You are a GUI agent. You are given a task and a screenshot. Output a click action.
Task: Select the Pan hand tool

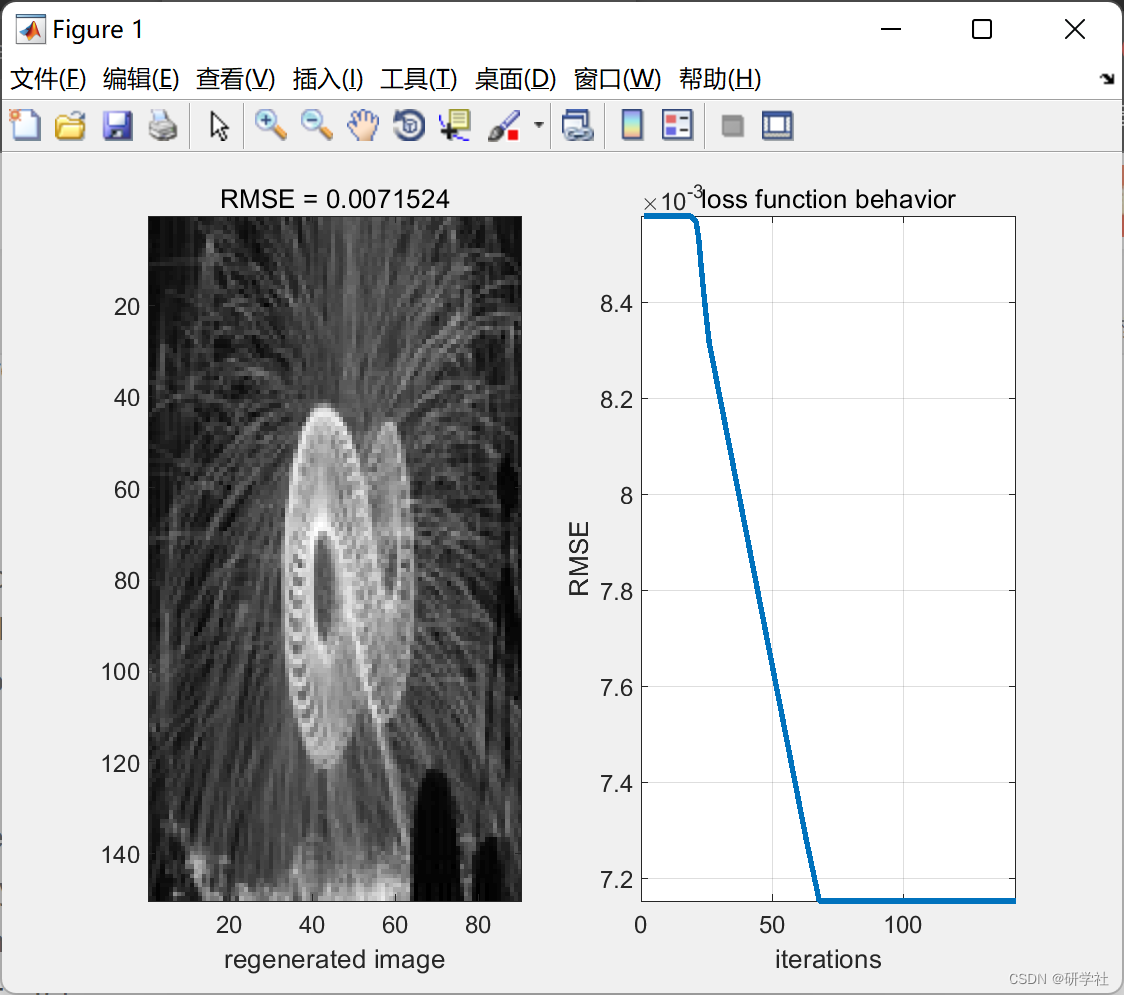coord(363,125)
